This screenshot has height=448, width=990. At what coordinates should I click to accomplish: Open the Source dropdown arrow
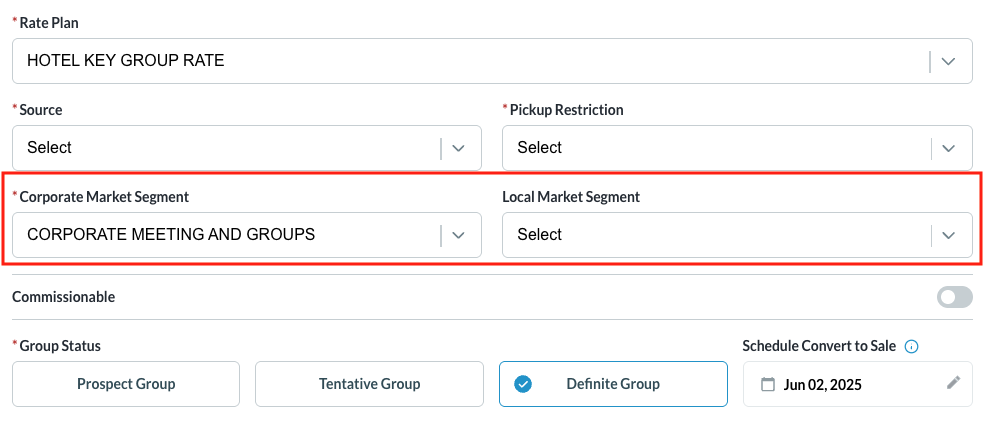point(458,148)
